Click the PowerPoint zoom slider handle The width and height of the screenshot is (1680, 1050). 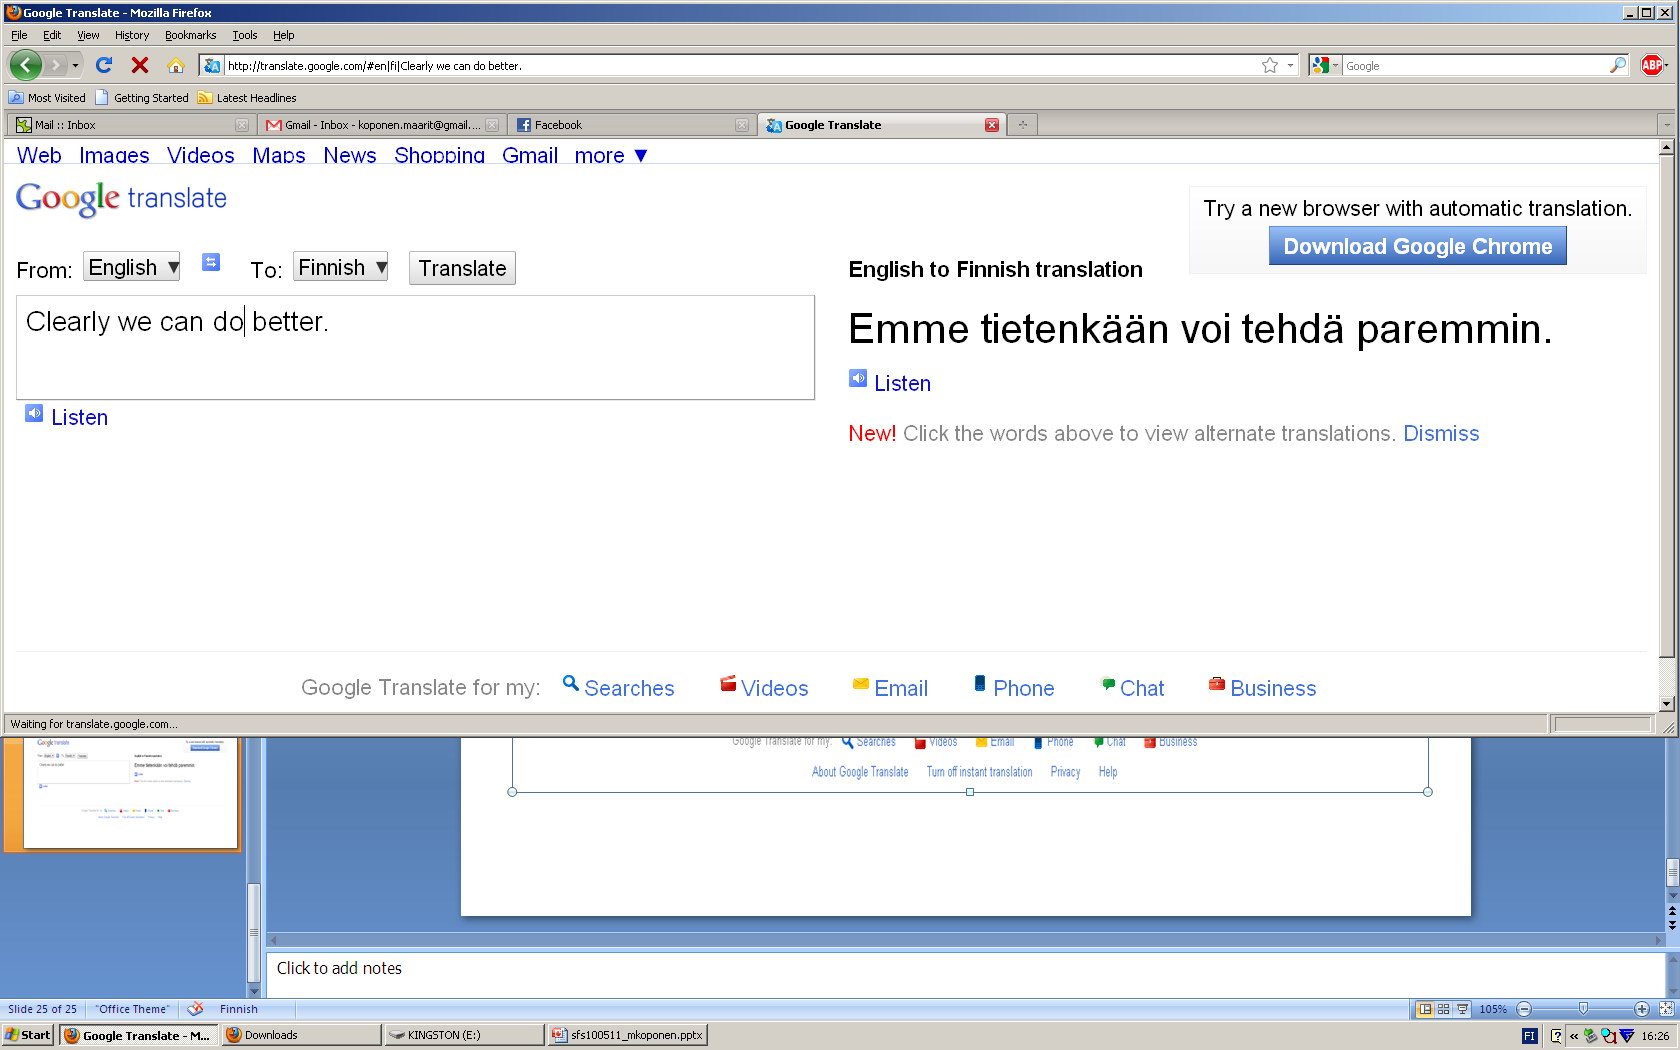[1583, 1009]
